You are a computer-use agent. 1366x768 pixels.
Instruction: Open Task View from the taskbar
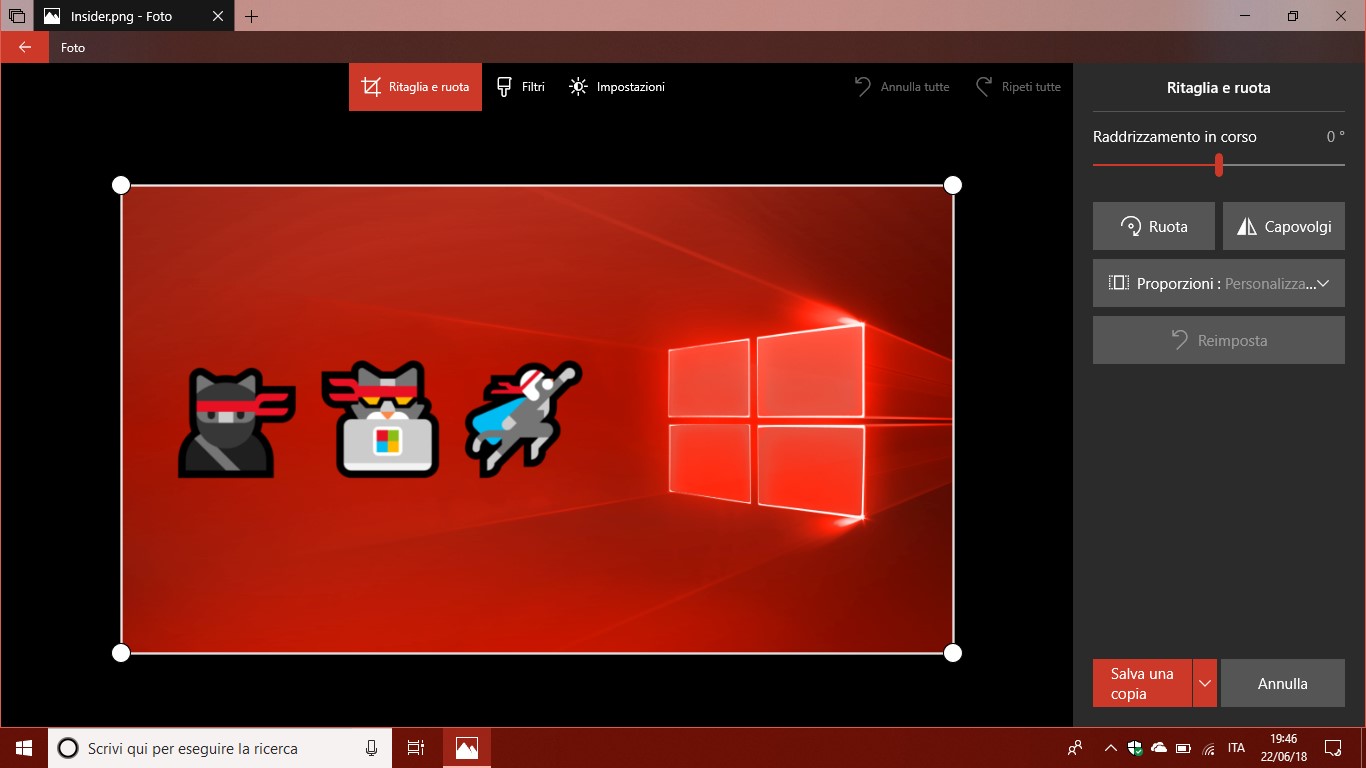tap(416, 748)
